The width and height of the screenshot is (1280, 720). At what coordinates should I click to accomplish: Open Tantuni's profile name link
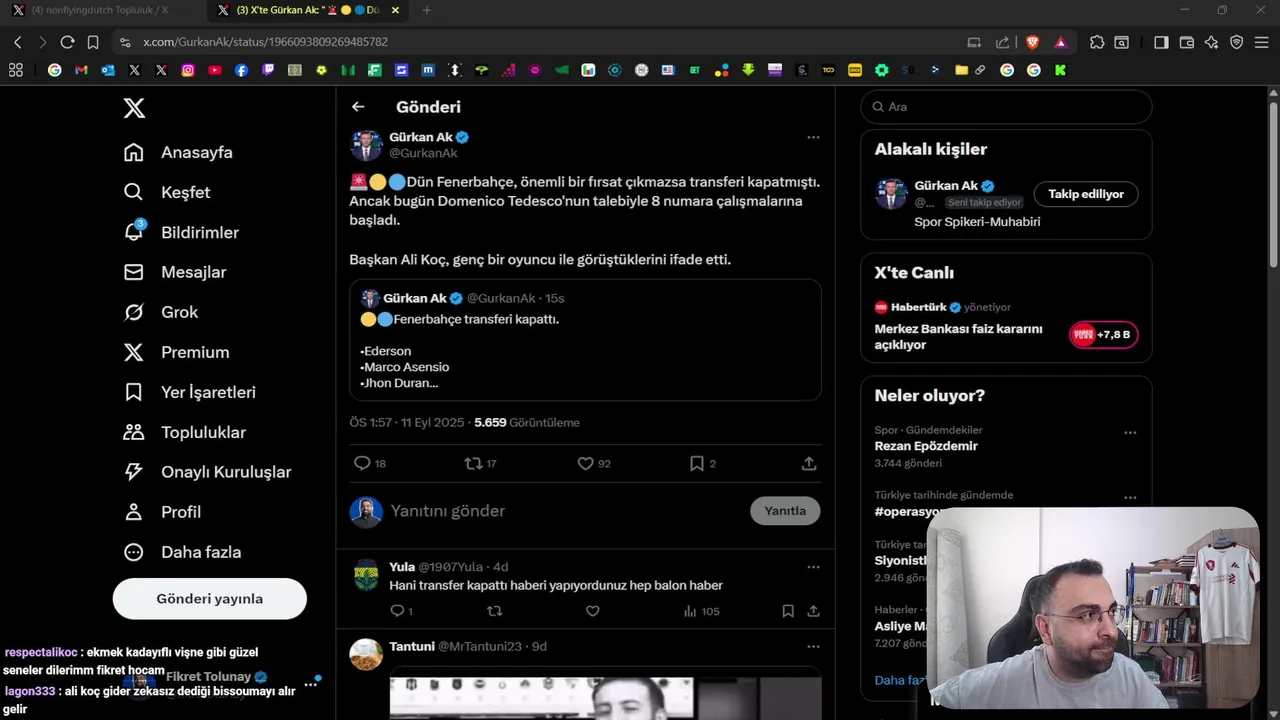[412, 647]
